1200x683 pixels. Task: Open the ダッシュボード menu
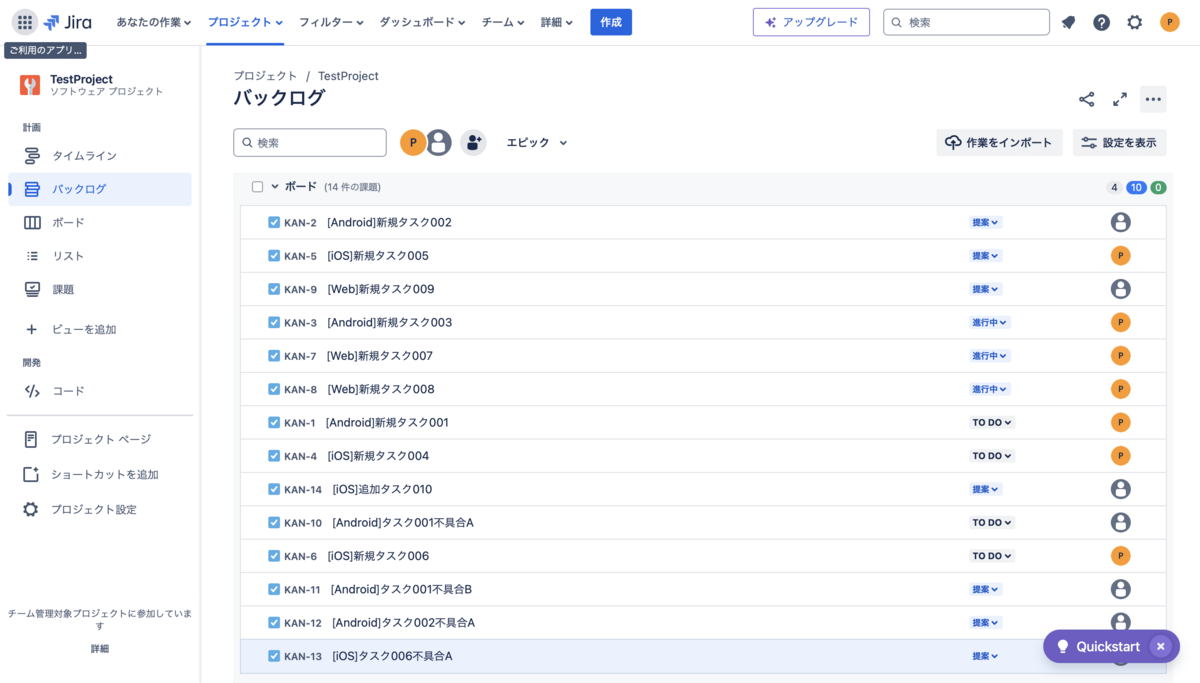pyautogui.click(x=422, y=21)
